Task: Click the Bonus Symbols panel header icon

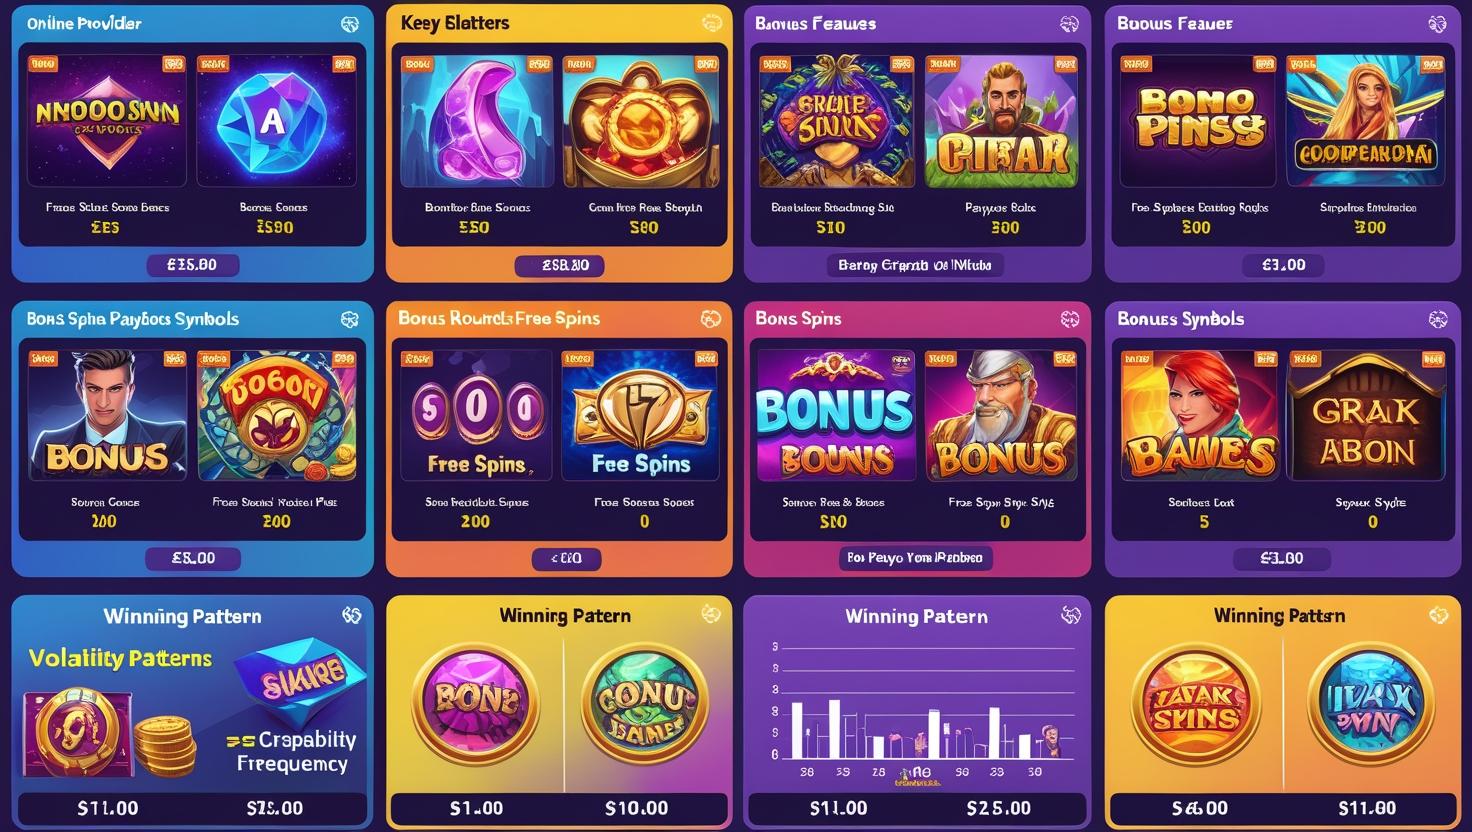Action: click(1438, 319)
